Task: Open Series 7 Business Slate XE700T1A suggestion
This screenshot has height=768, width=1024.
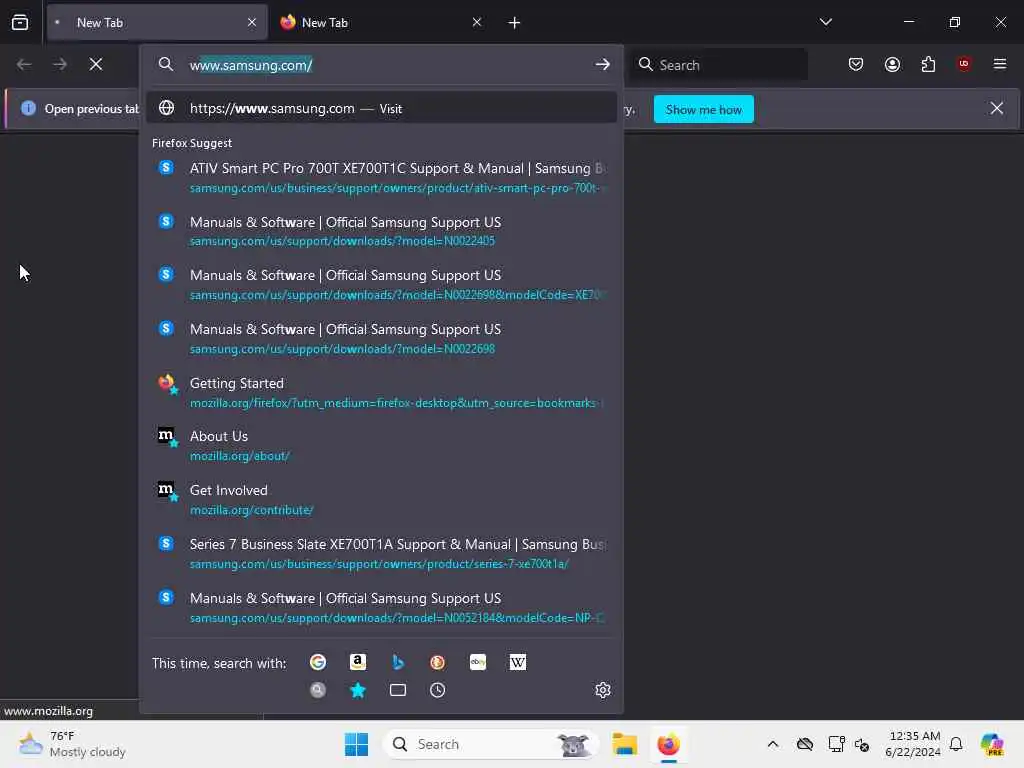Action: pos(381,554)
